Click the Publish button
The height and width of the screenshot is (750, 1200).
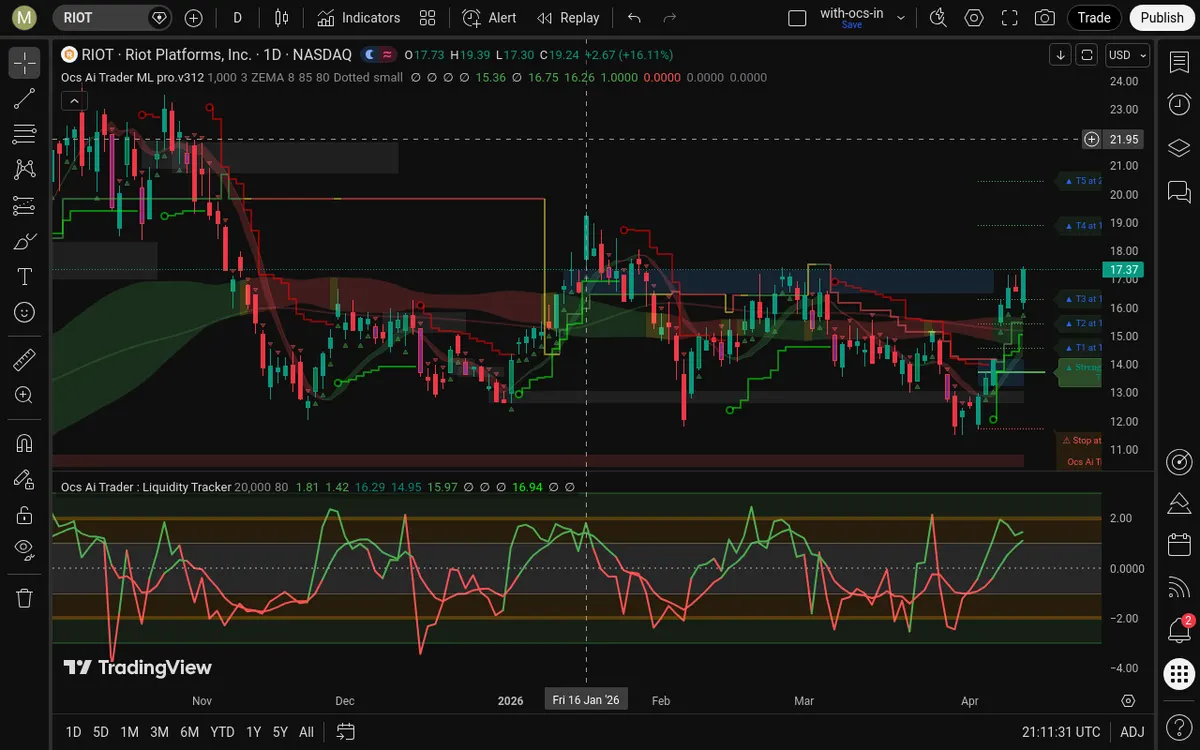point(1162,17)
